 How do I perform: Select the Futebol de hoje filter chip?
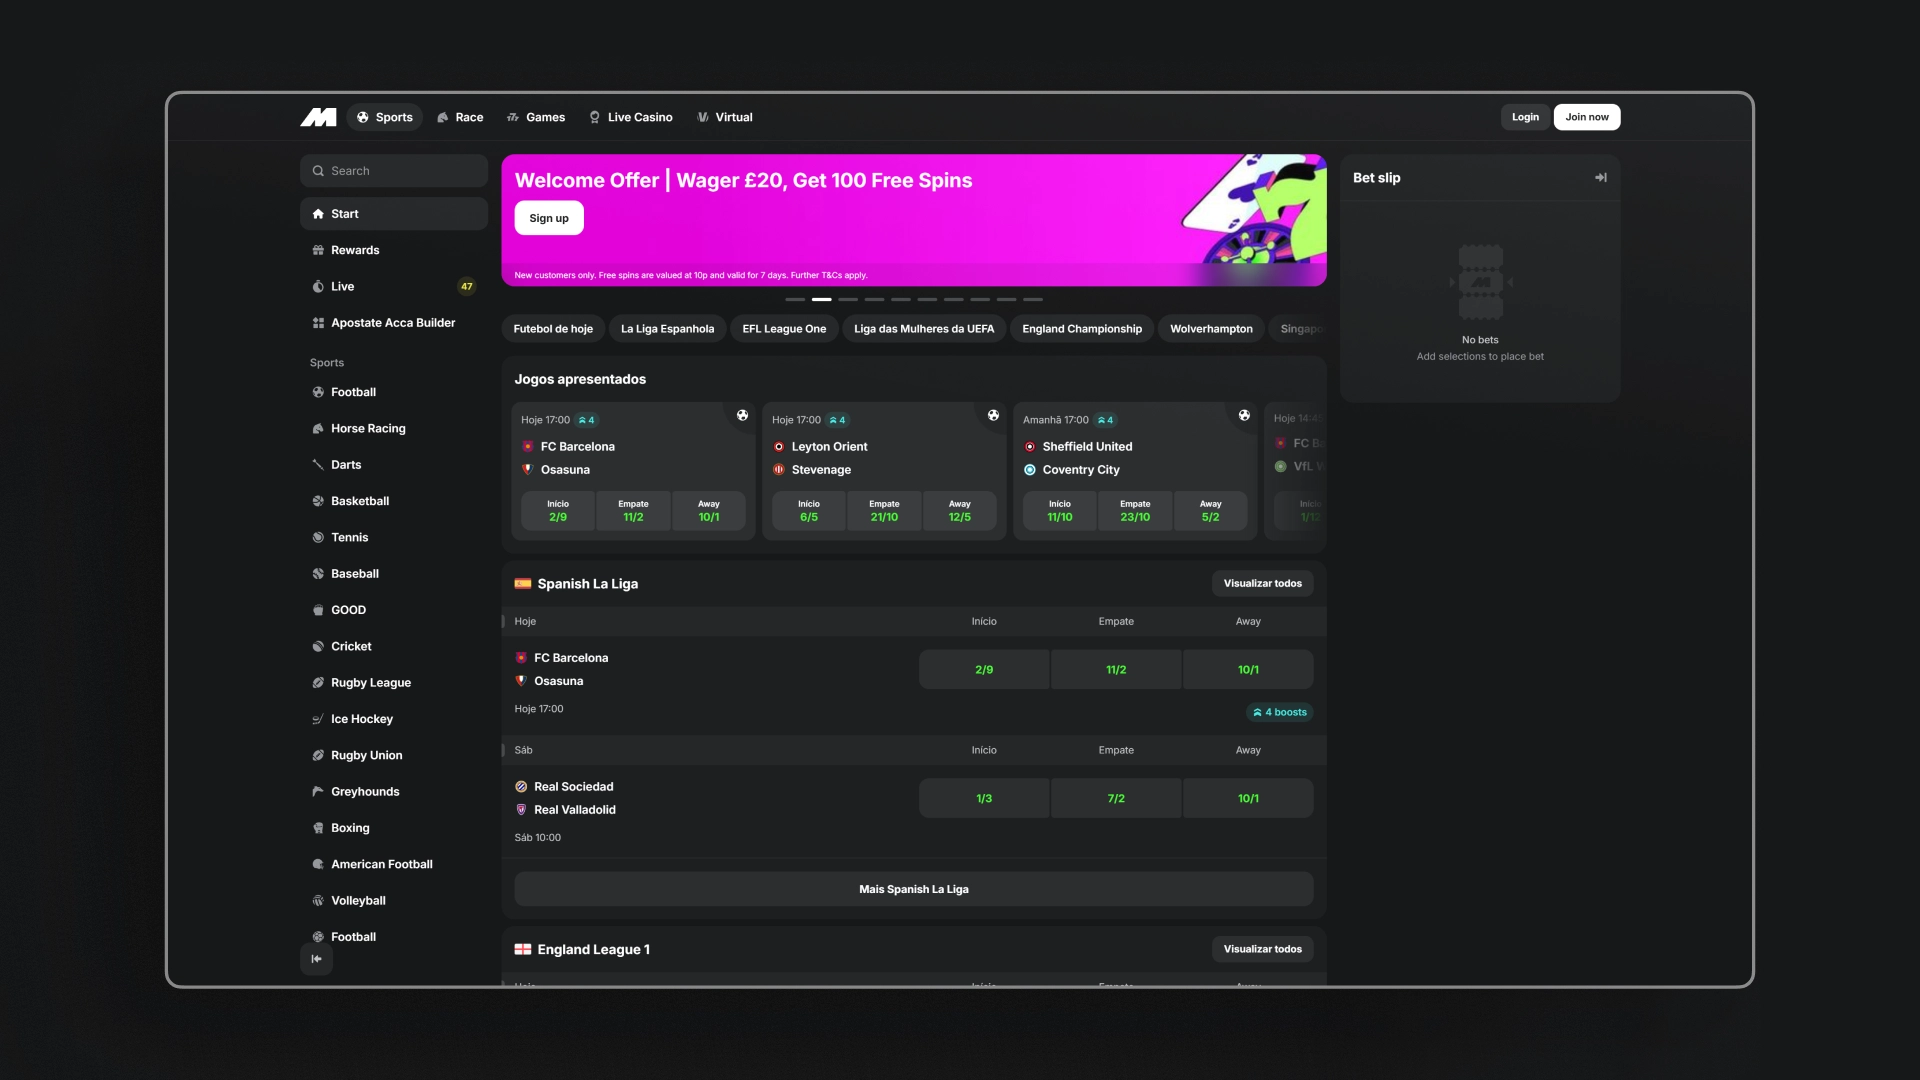point(553,329)
